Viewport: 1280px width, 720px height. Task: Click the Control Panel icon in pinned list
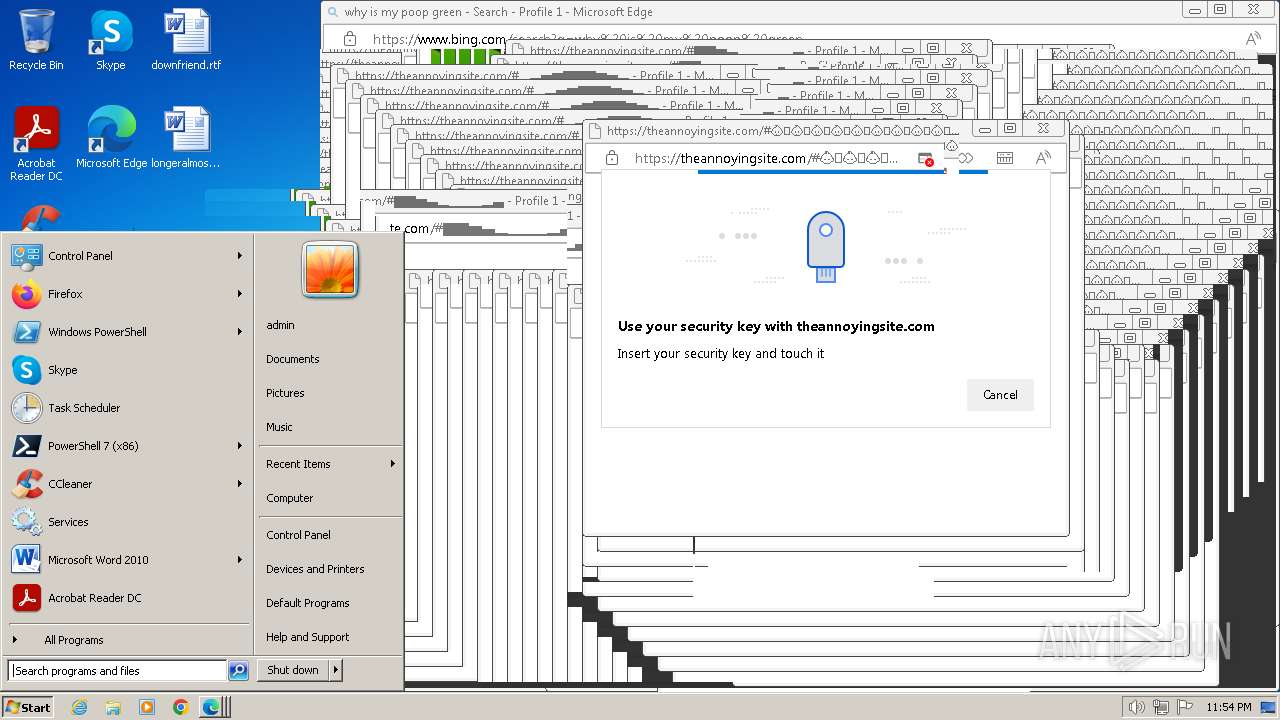coord(26,256)
